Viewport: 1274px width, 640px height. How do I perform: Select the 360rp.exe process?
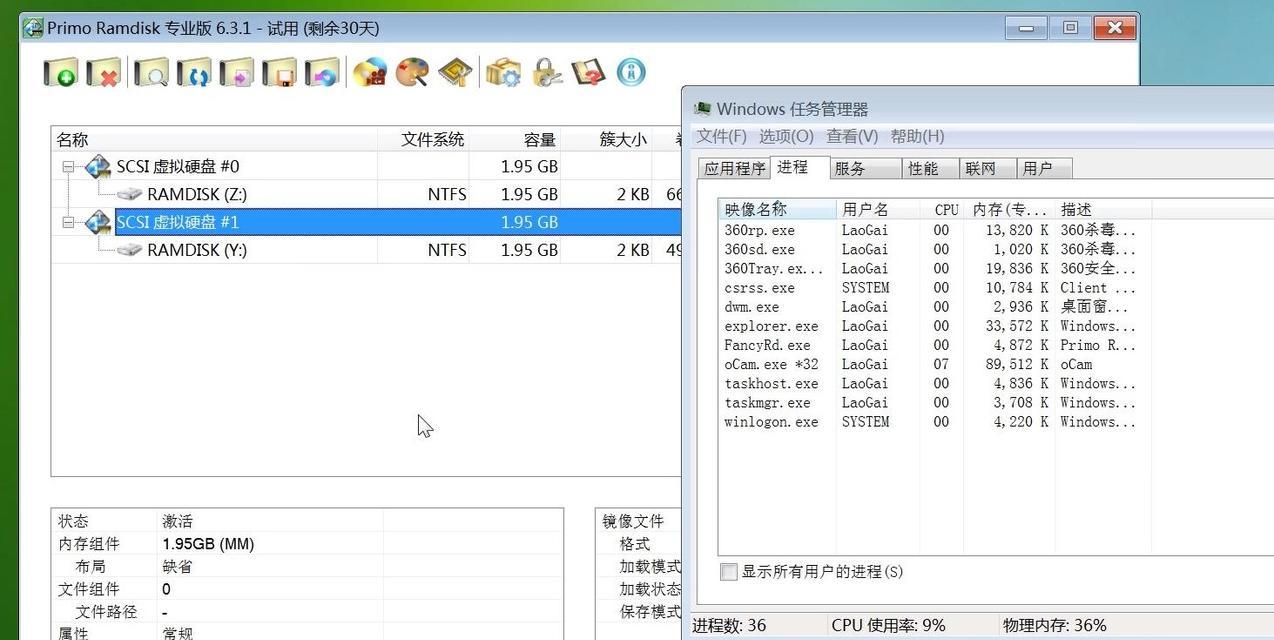934,230
